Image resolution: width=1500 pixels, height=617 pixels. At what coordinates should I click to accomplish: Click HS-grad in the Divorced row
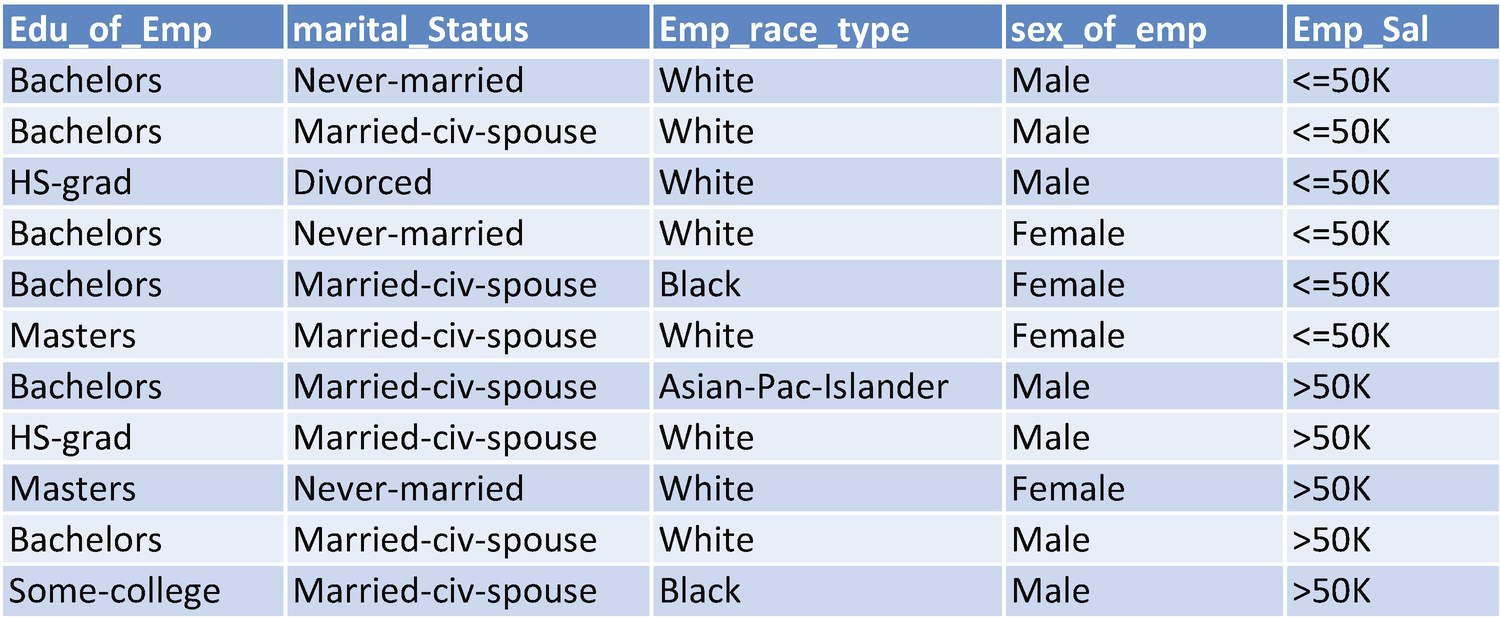tap(70, 182)
